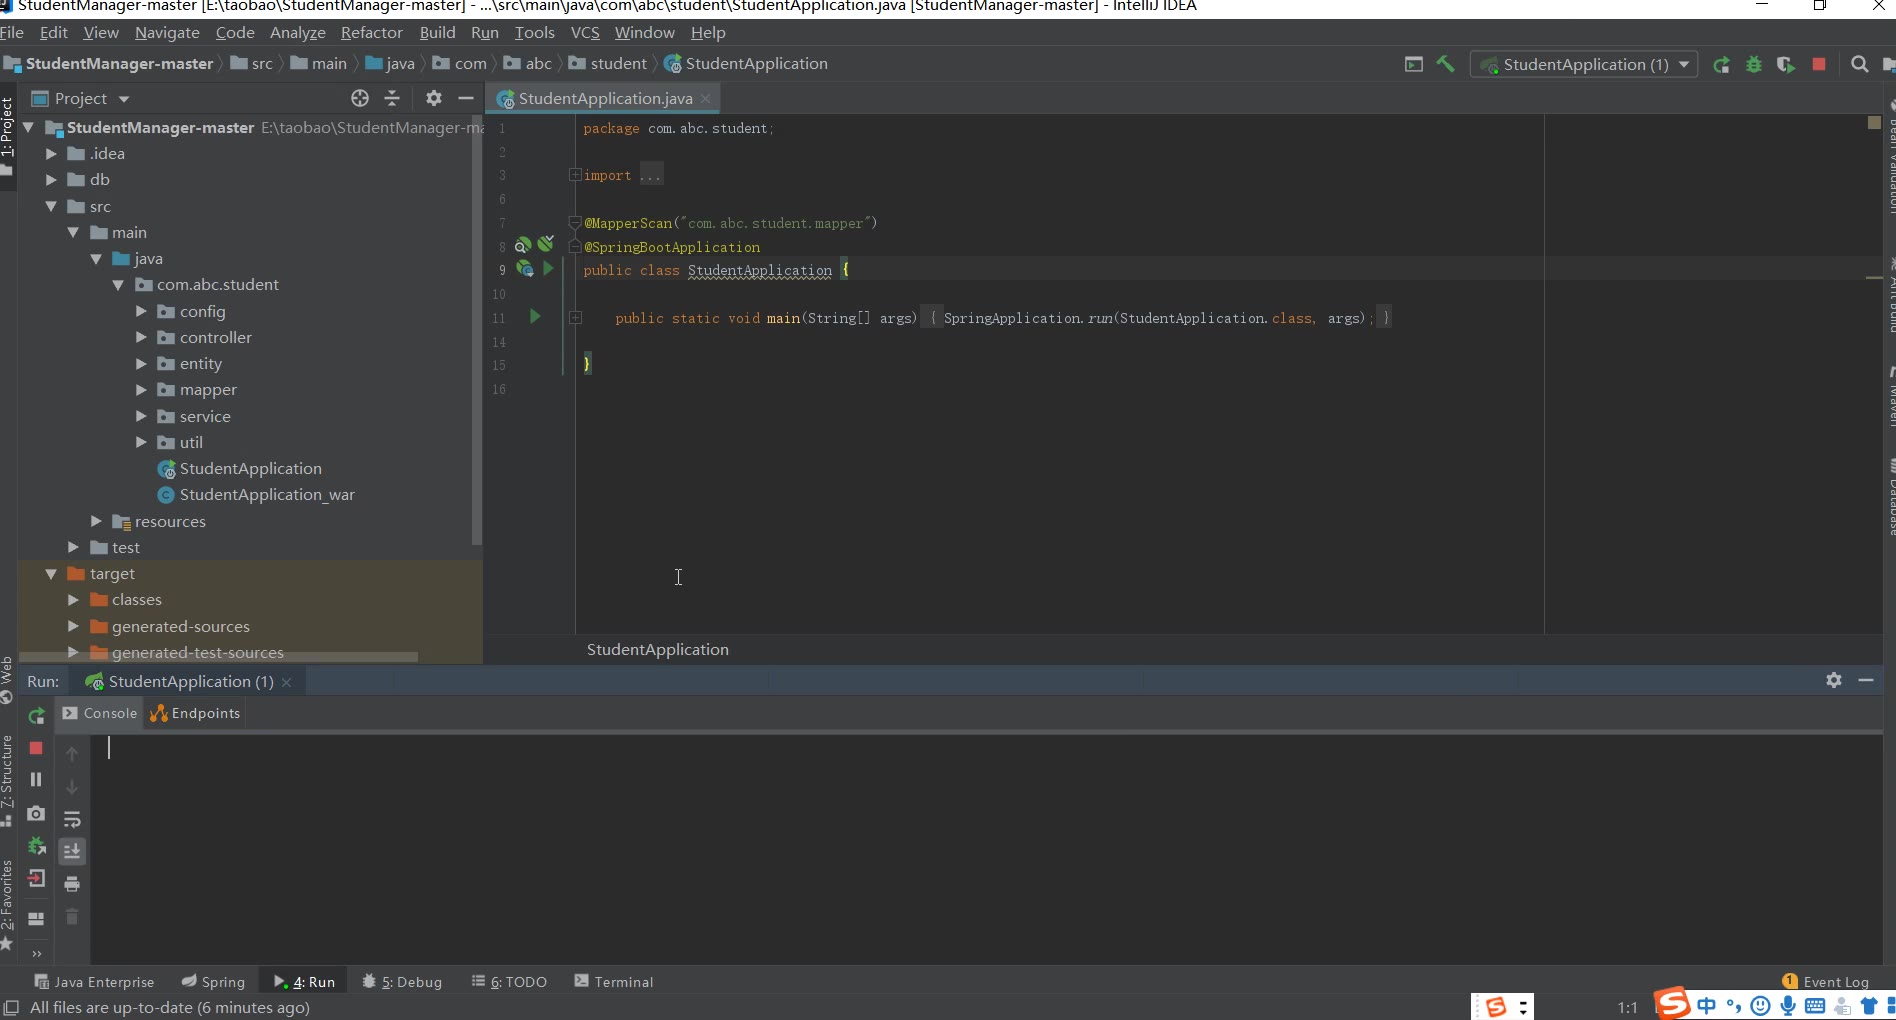1896x1020 pixels.
Task: Click the Rerun icon in Run panel
Action: click(x=37, y=716)
